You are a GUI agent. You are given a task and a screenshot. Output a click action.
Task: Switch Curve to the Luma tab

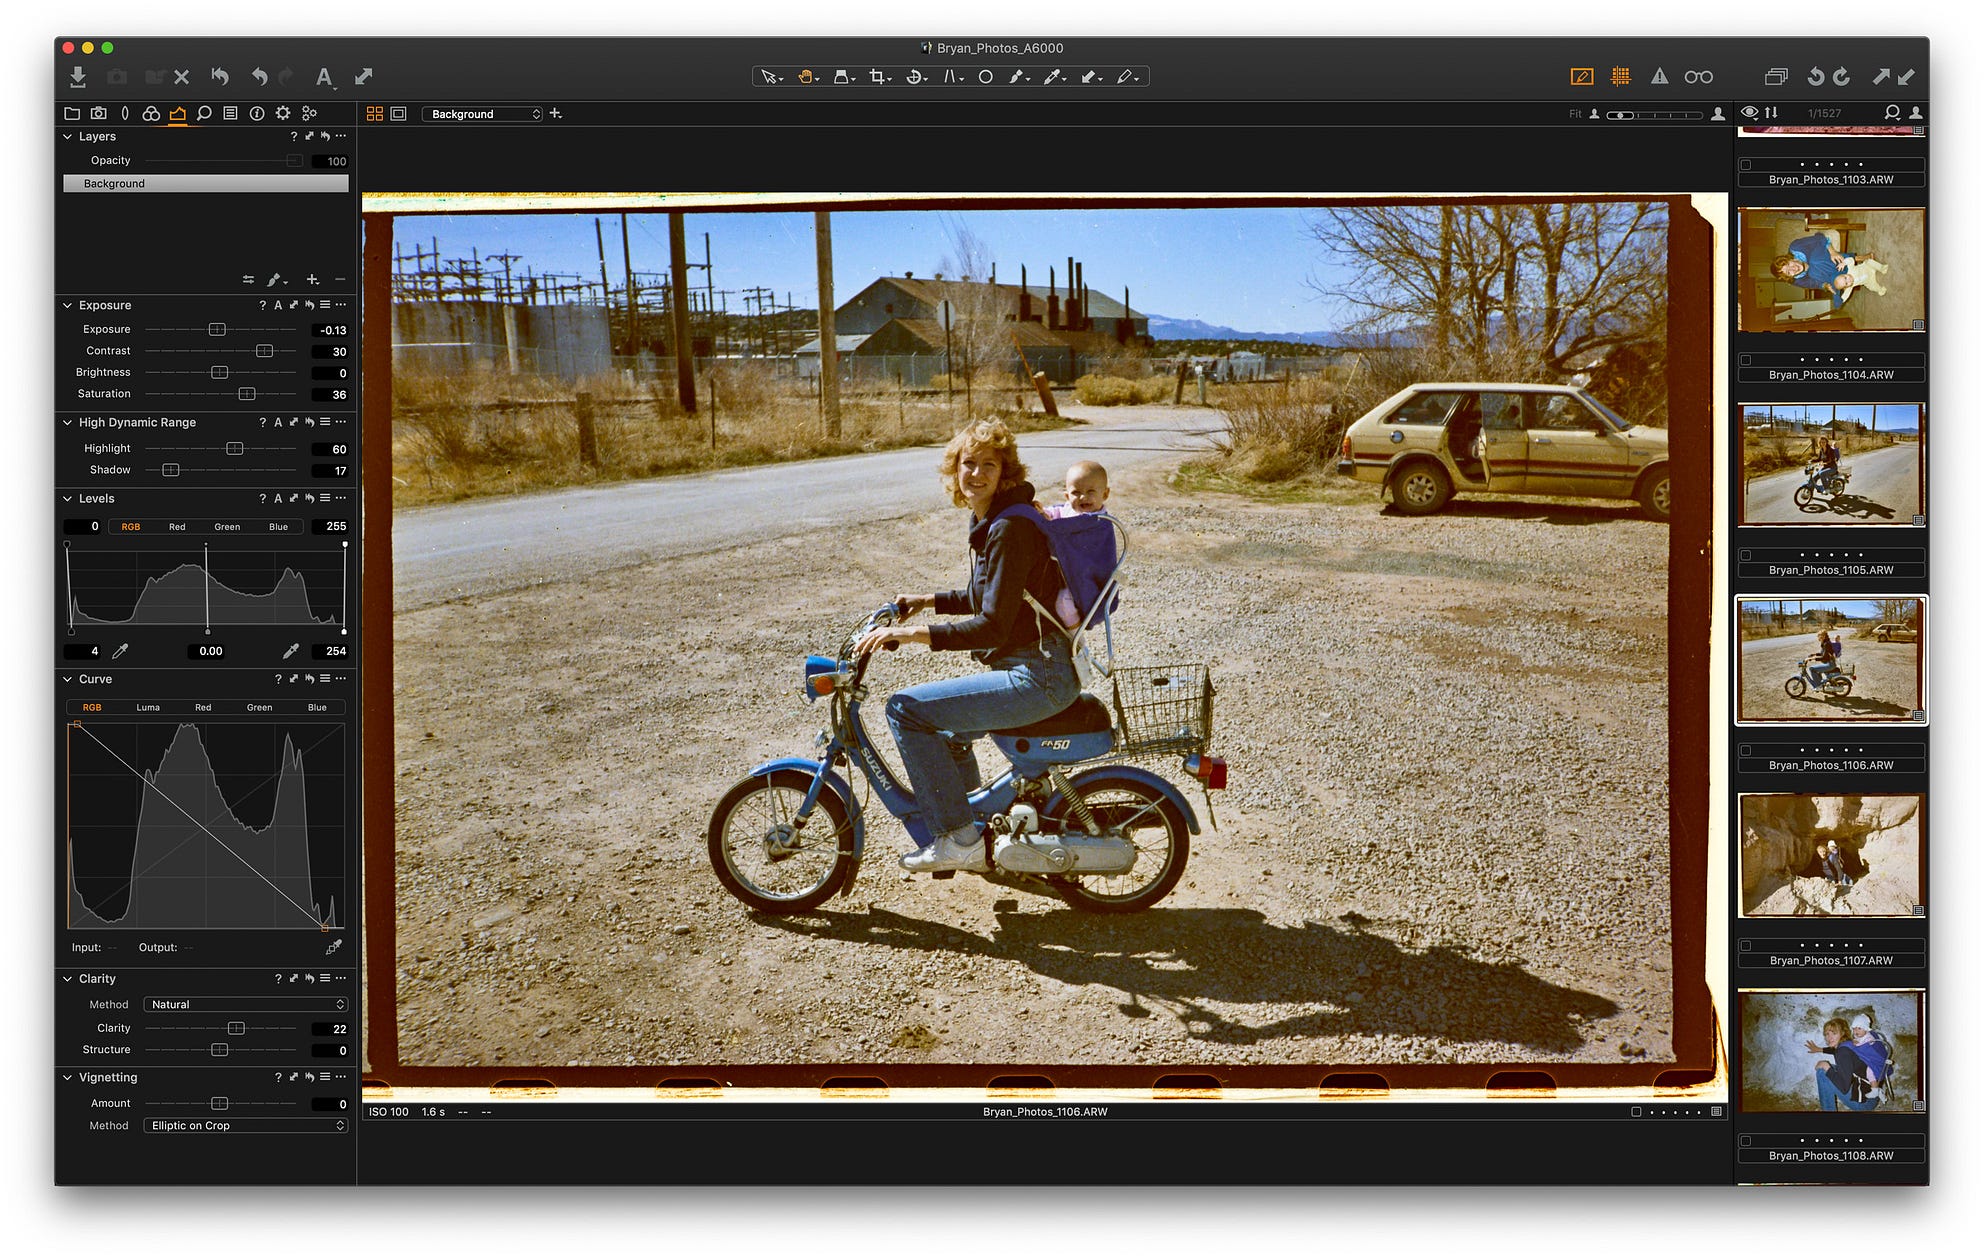click(148, 707)
